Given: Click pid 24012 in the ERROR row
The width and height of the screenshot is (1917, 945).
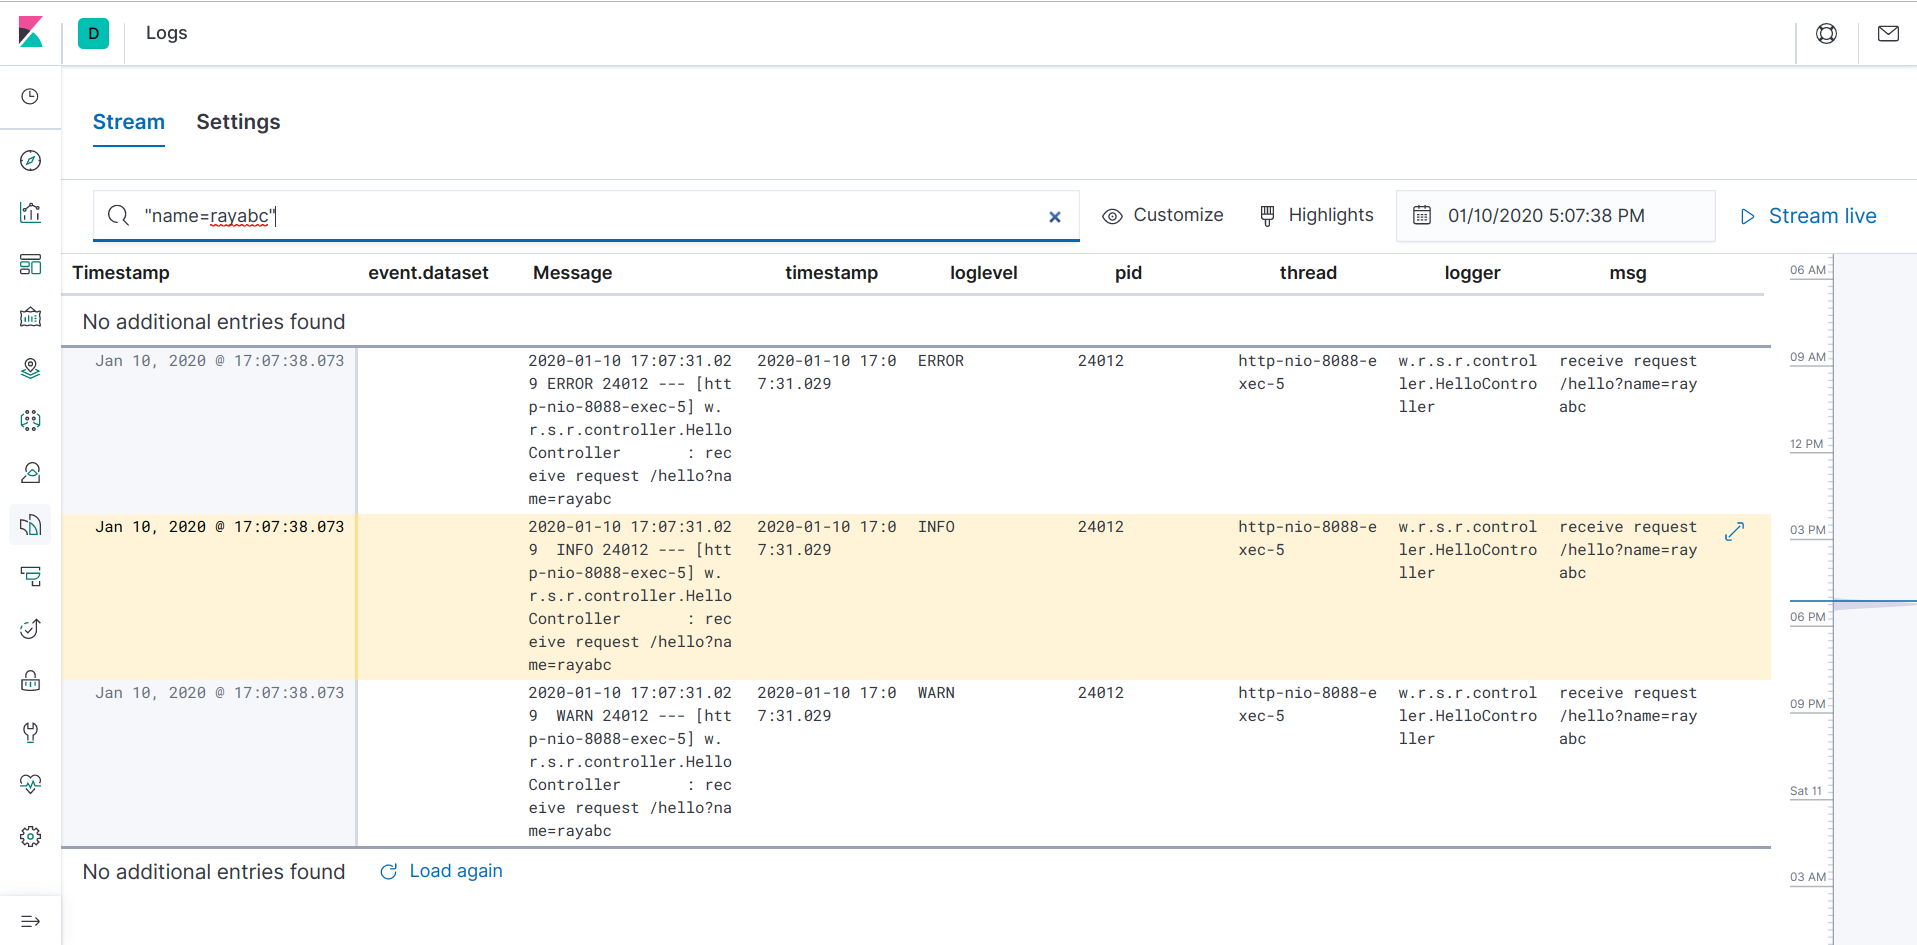Looking at the screenshot, I should tap(1100, 361).
